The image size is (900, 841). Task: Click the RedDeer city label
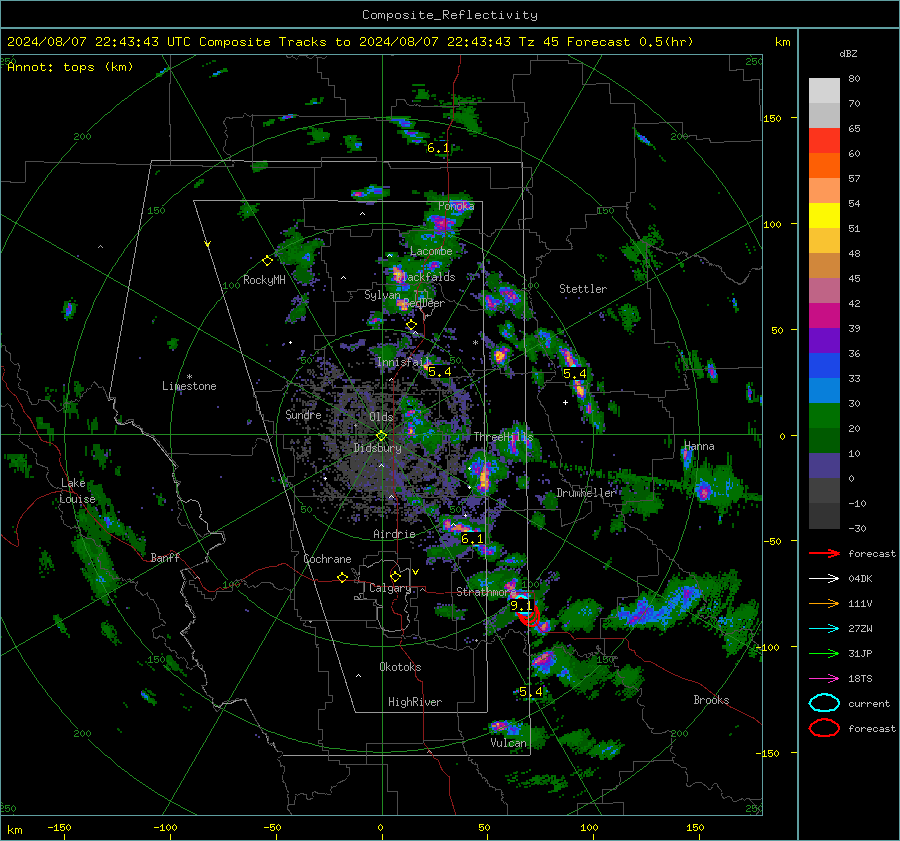pyautogui.click(x=424, y=303)
